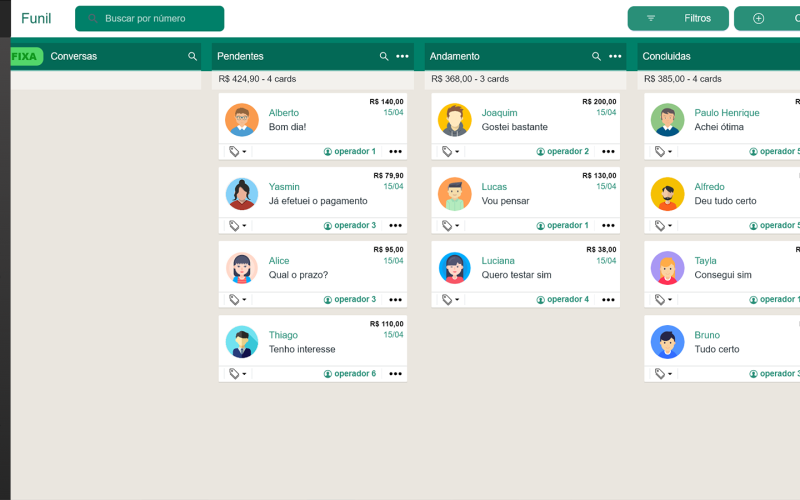Expand tag dropdown on Thiago's card

[237, 373]
